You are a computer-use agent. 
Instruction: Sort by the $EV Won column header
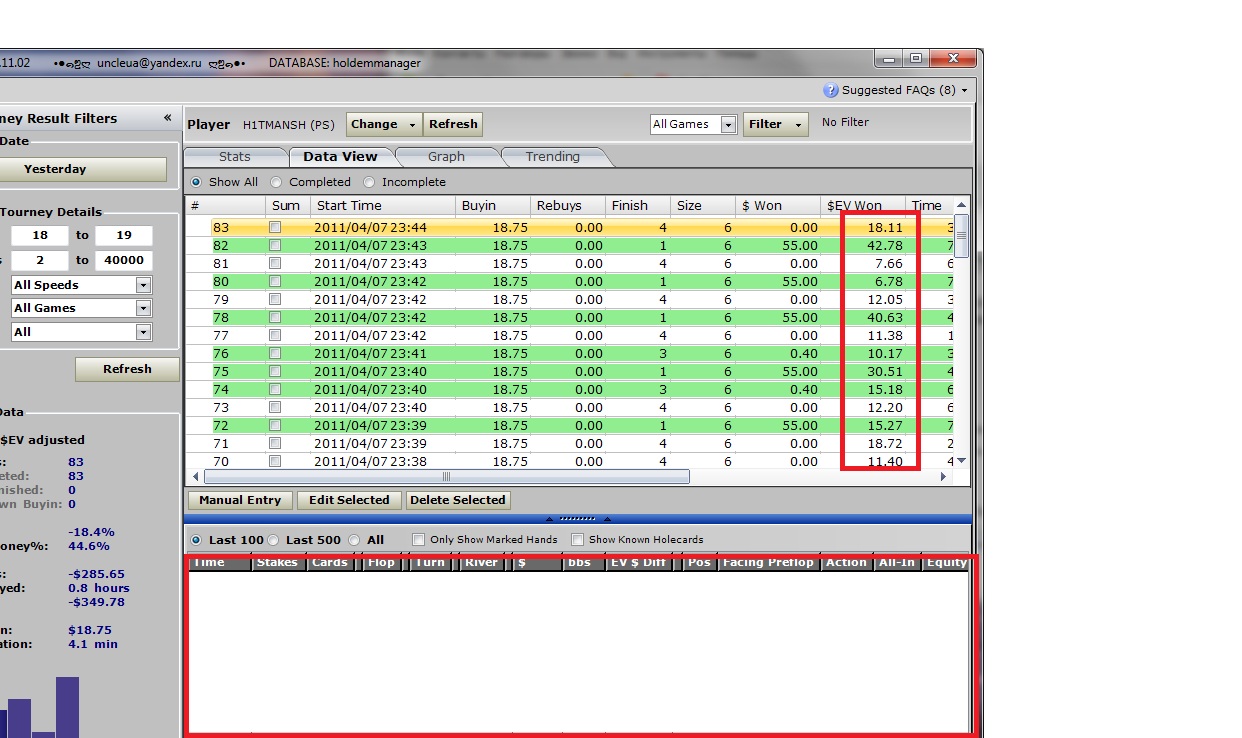tap(854, 206)
